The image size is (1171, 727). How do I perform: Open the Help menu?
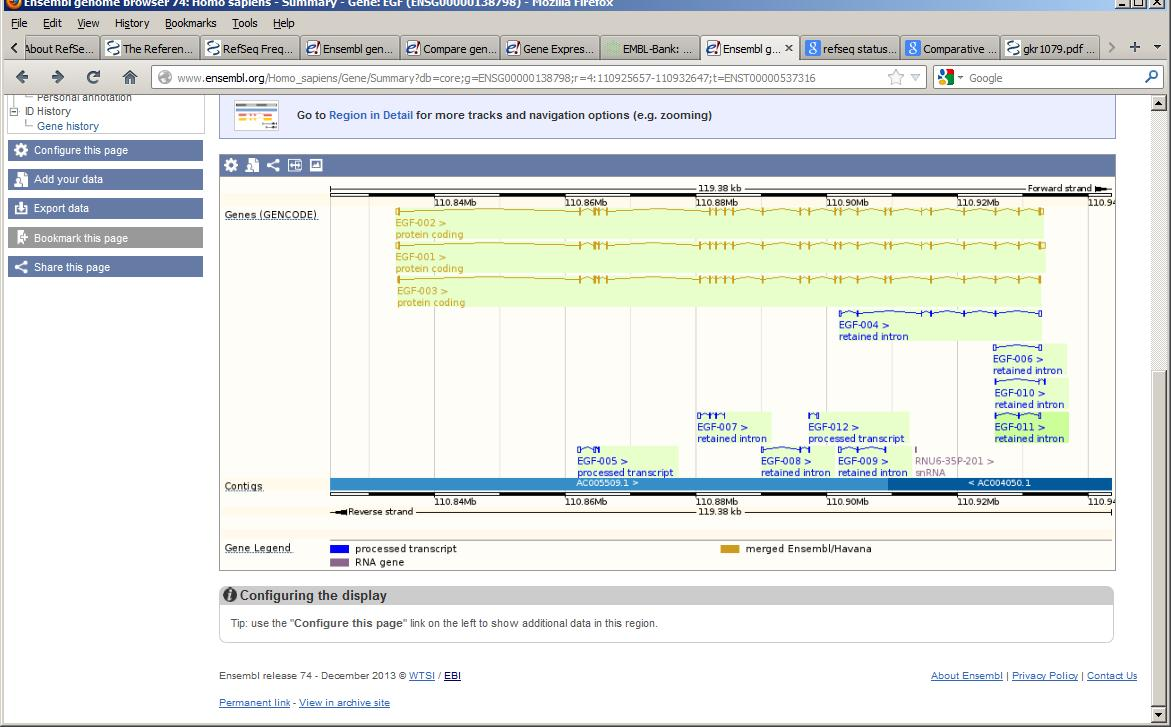283,23
